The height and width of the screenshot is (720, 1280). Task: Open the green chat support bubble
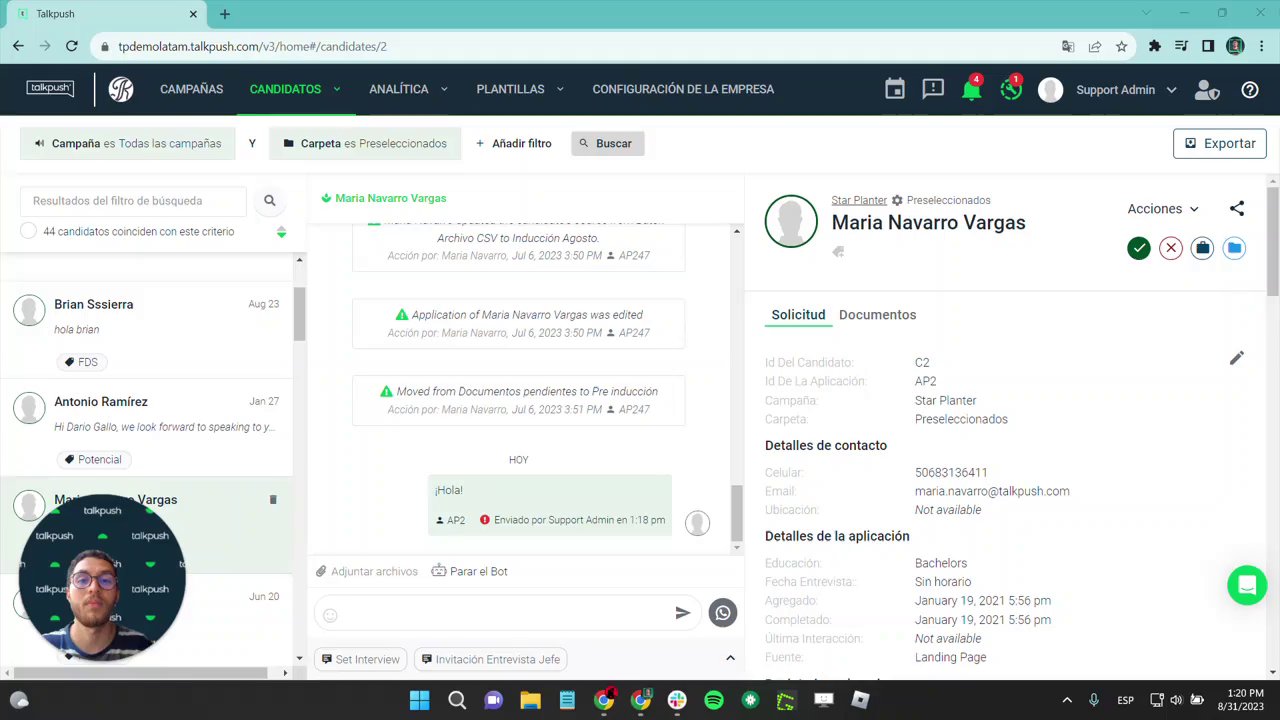1247,585
